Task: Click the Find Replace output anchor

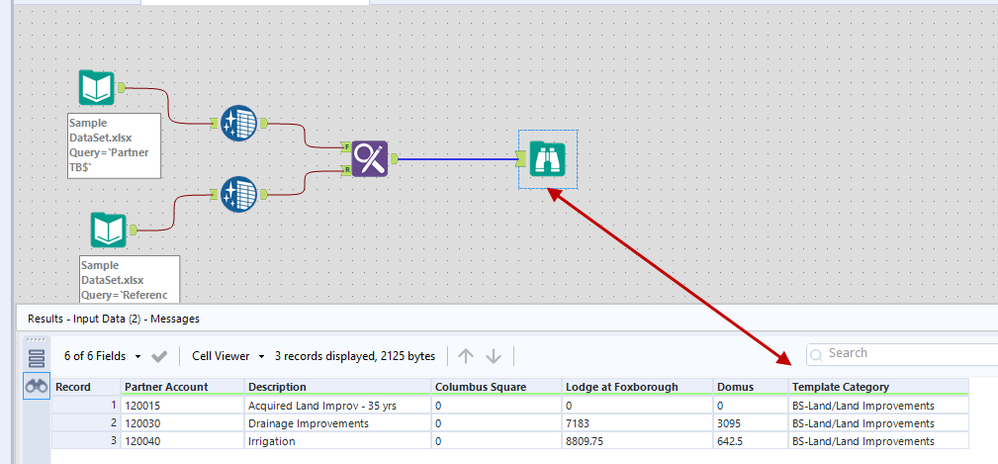Action: 394,158
